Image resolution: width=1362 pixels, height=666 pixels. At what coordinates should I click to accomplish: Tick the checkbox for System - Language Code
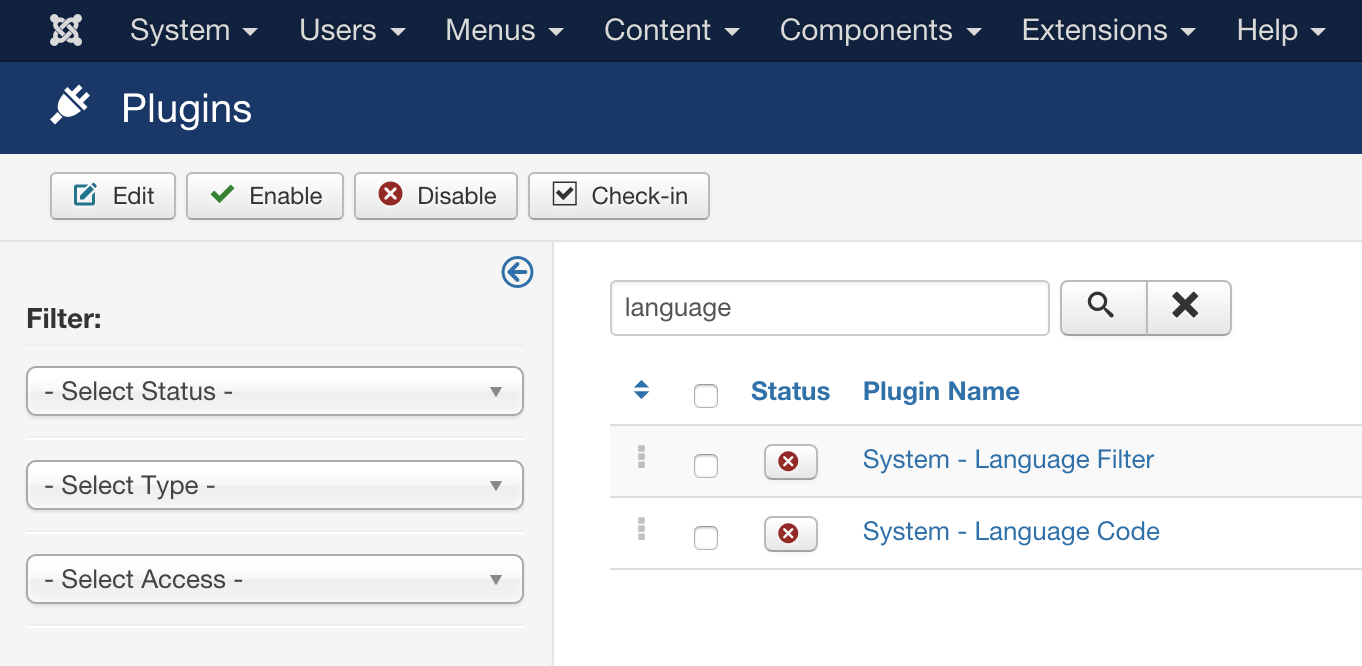tap(706, 538)
